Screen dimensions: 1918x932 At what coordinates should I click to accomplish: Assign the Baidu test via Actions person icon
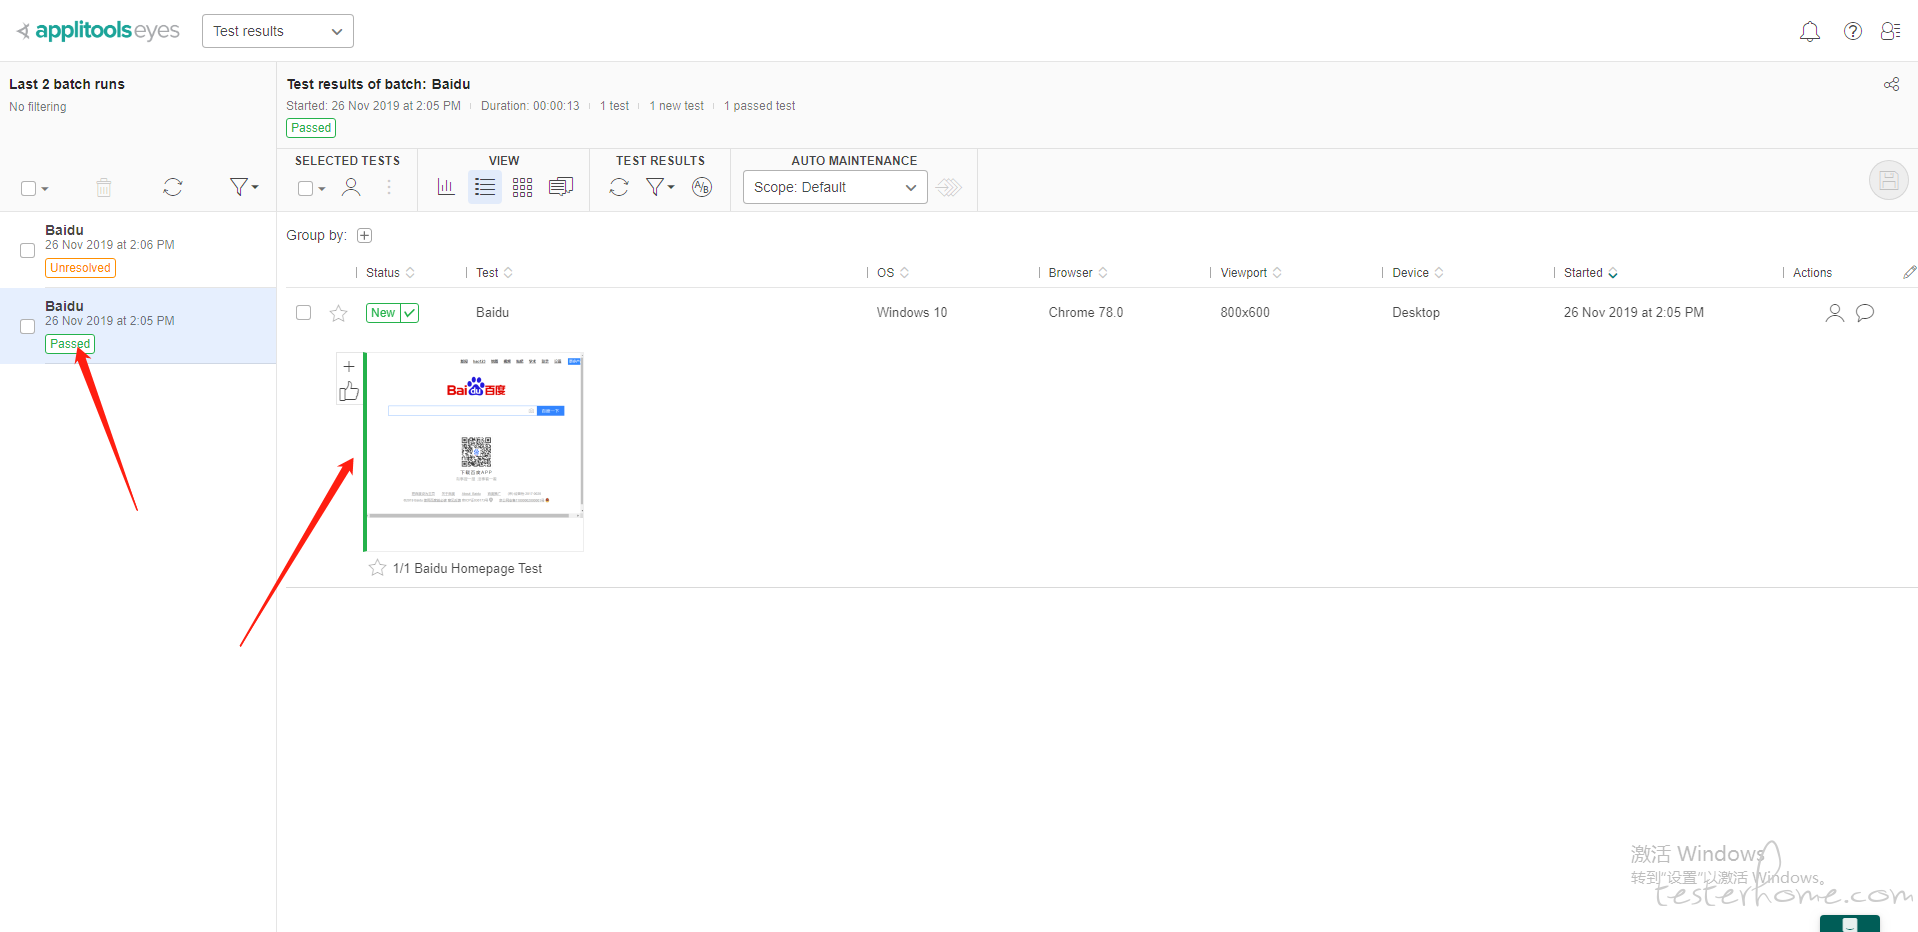tap(1834, 313)
